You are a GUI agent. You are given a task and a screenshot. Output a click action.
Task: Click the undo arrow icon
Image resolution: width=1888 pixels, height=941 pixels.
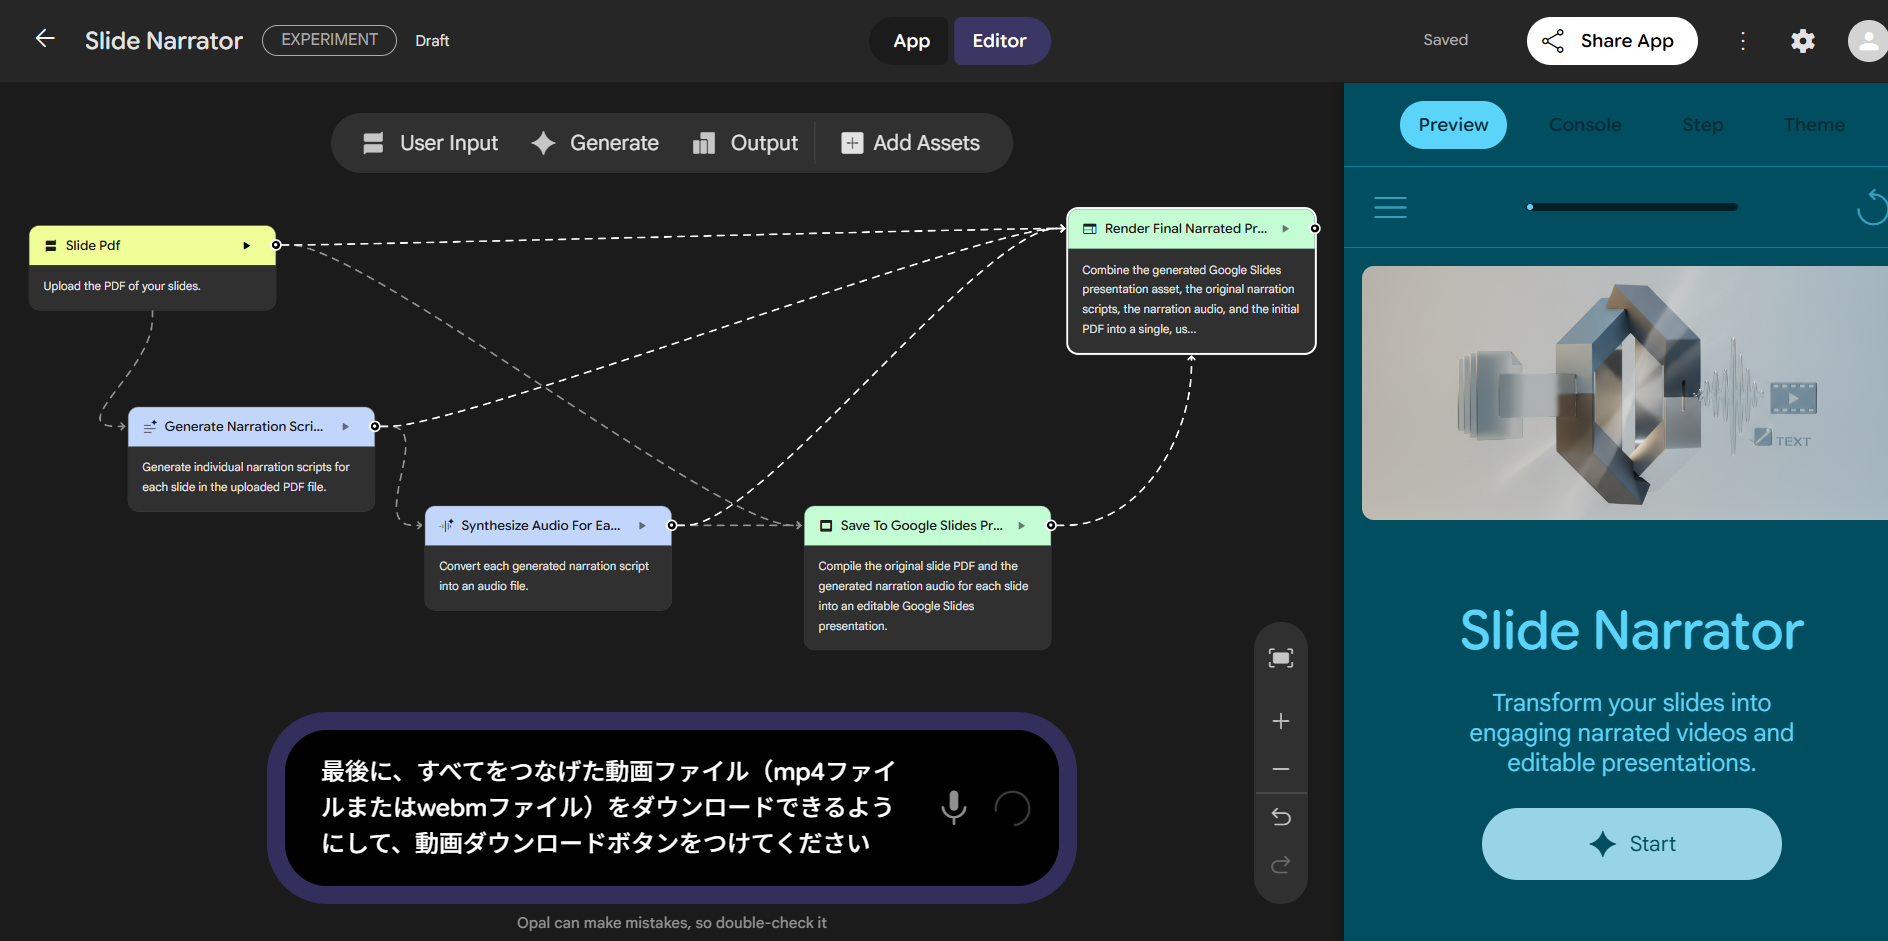(x=1280, y=817)
